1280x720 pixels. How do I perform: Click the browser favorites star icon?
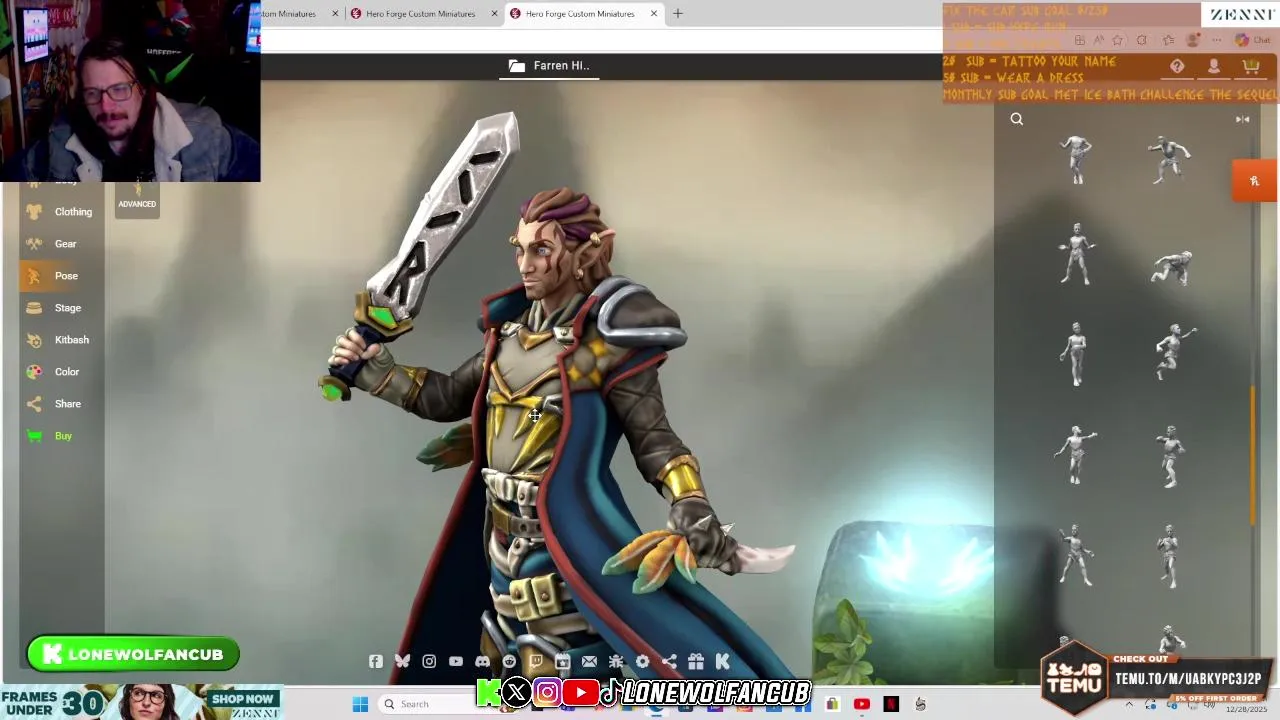tap(1116, 40)
